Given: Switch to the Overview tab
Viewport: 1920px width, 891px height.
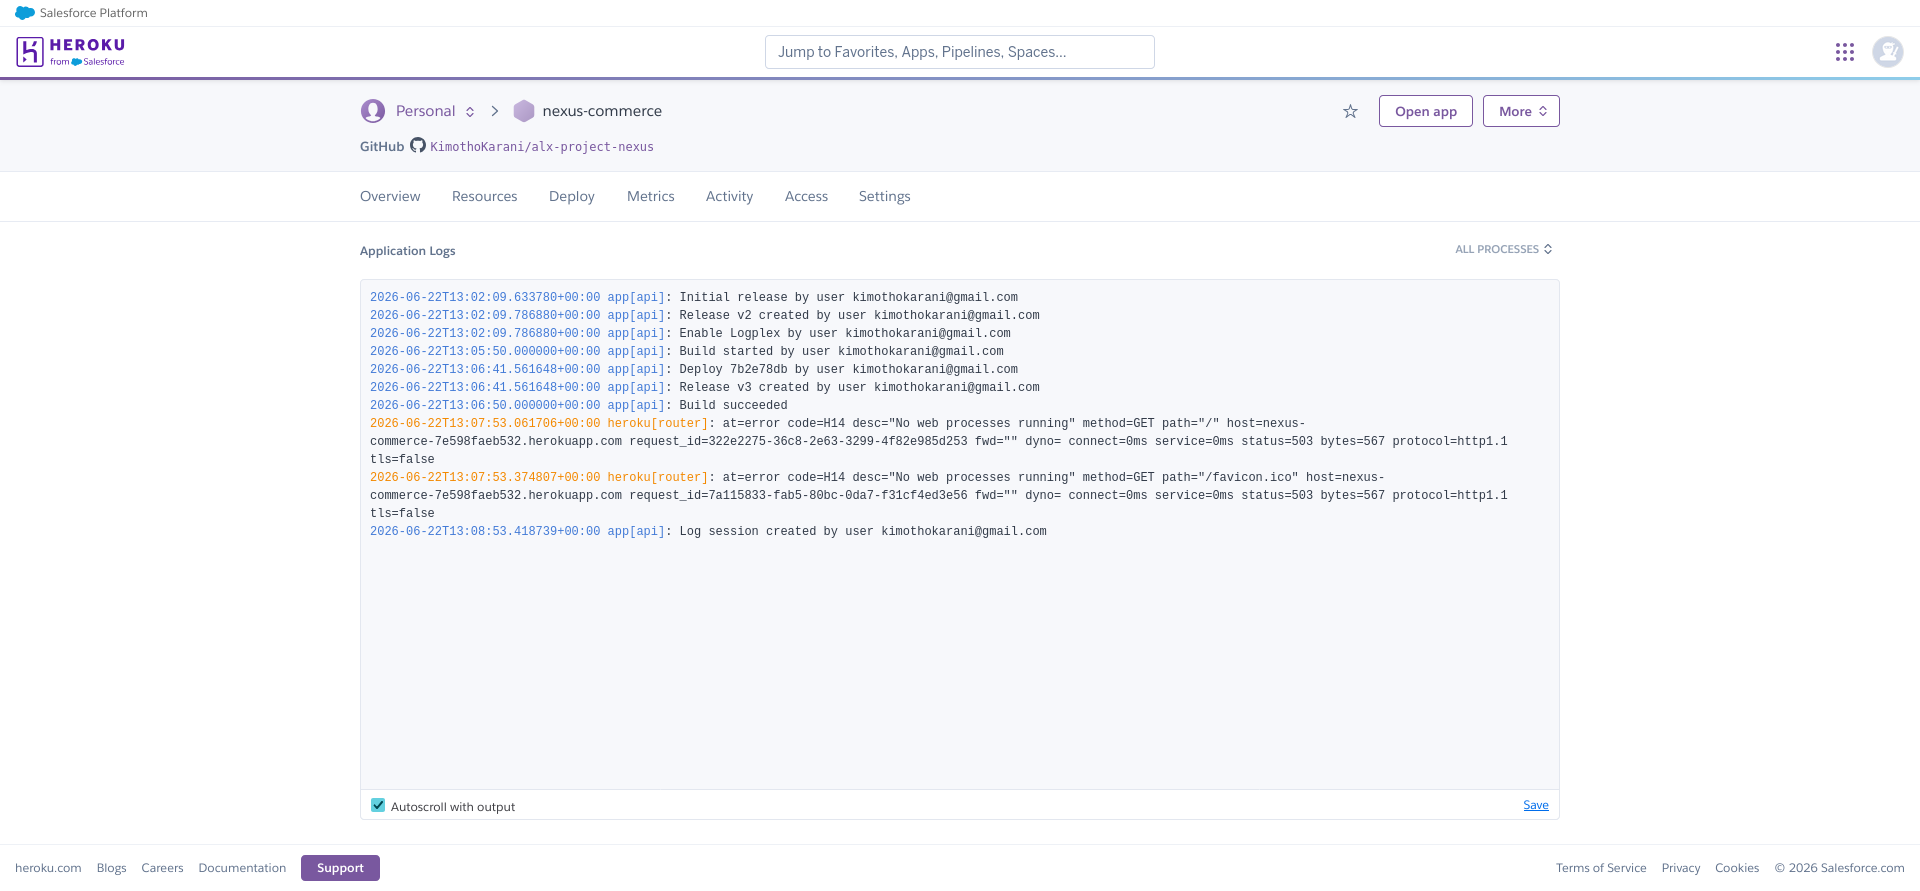Looking at the screenshot, I should pos(390,196).
